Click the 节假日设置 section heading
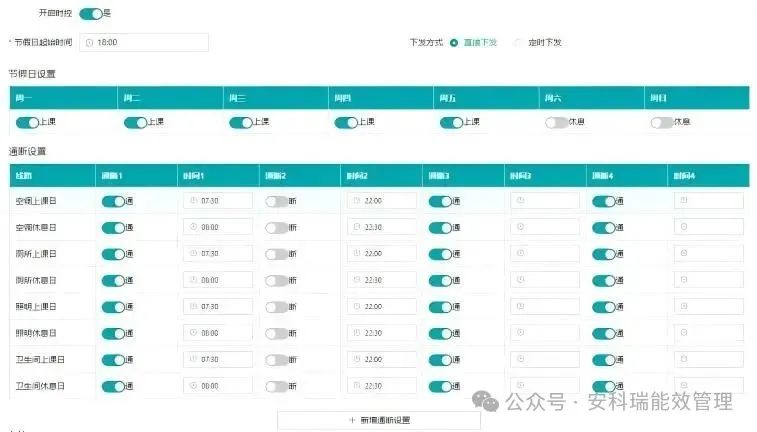Screen dimensions: 757x432 click(x=32, y=74)
